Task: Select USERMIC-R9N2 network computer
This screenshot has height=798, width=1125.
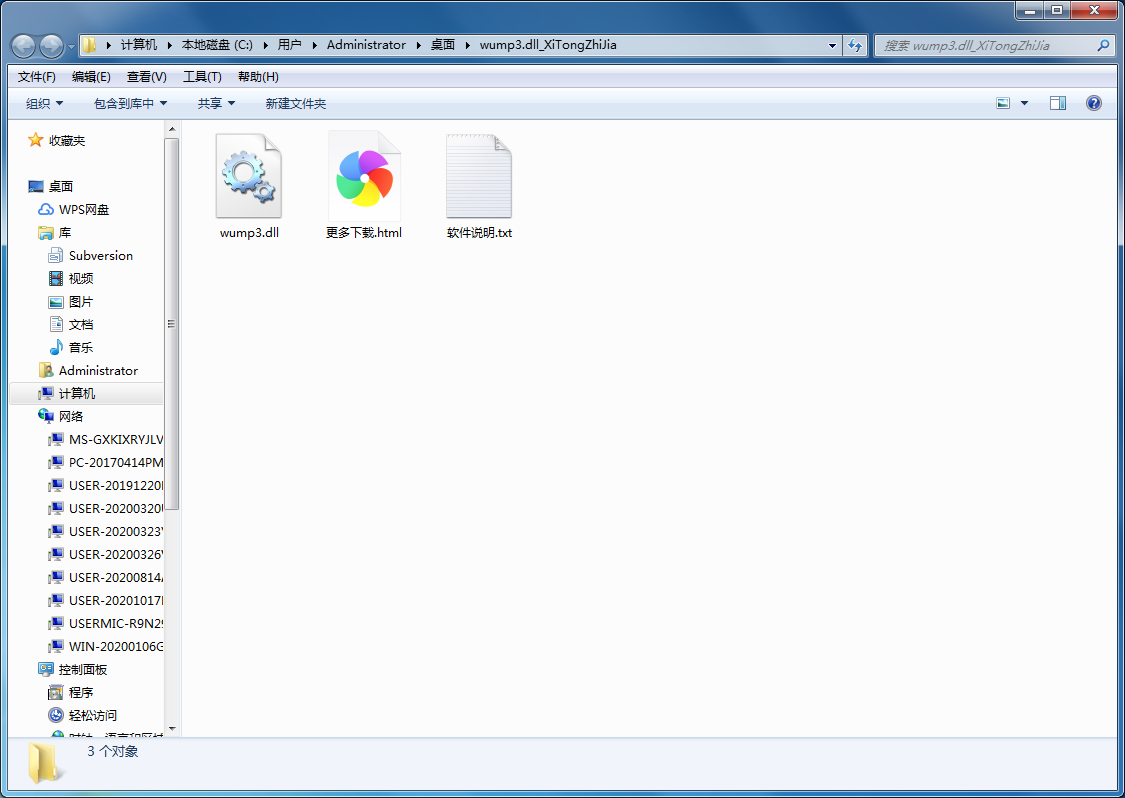Action: (105, 623)
